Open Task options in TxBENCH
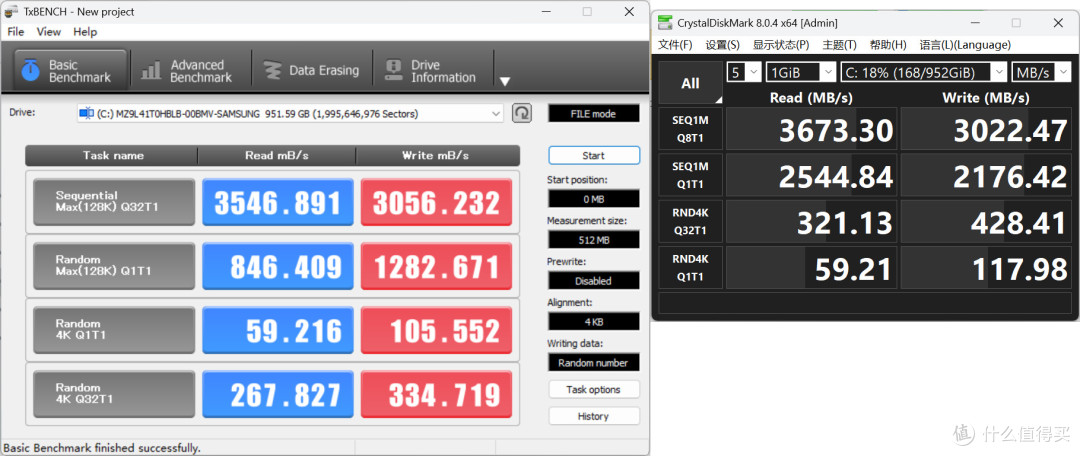This screenshot has width=1080, height=456. (593, 389)
